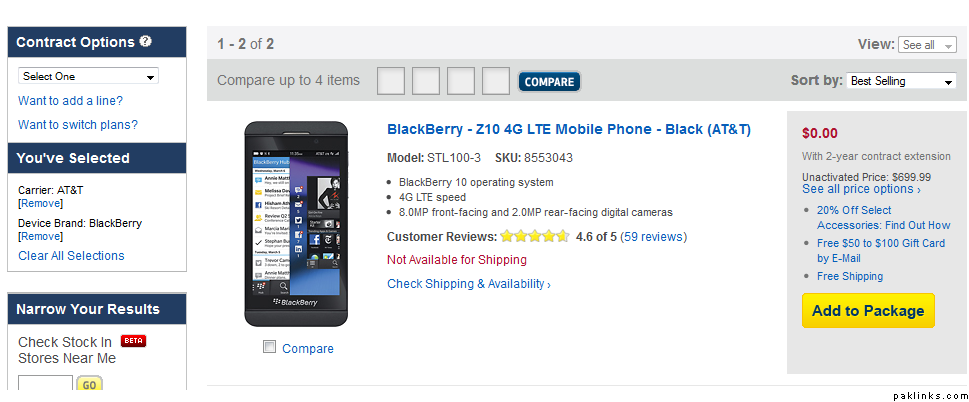Click the Contract Options help question mark icon
The height and width of the screenshot is (402, 969).
tap(146, 42)
